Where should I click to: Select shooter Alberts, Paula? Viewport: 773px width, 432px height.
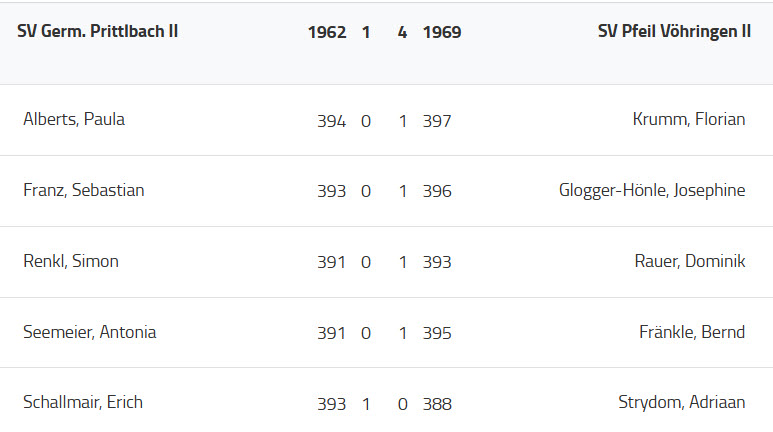(74, 119)
